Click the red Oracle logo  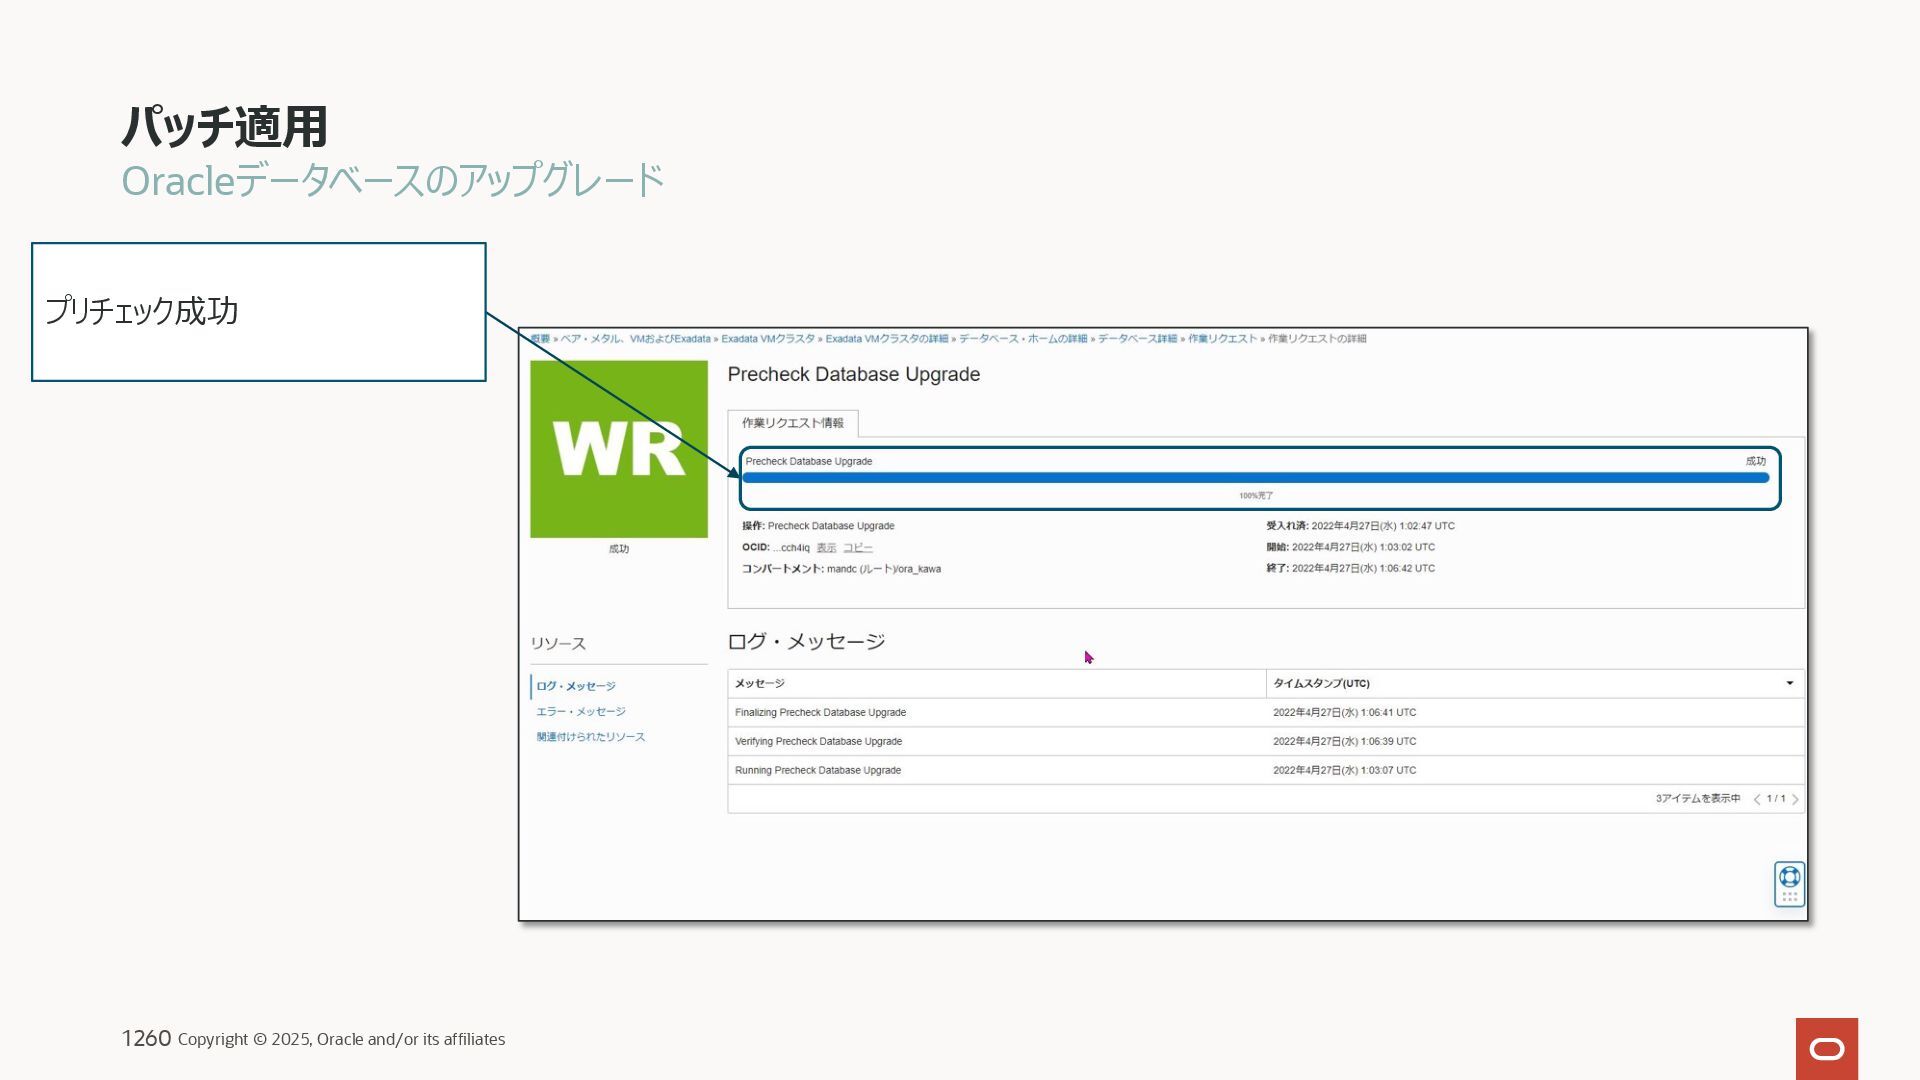point(1826,1048)
